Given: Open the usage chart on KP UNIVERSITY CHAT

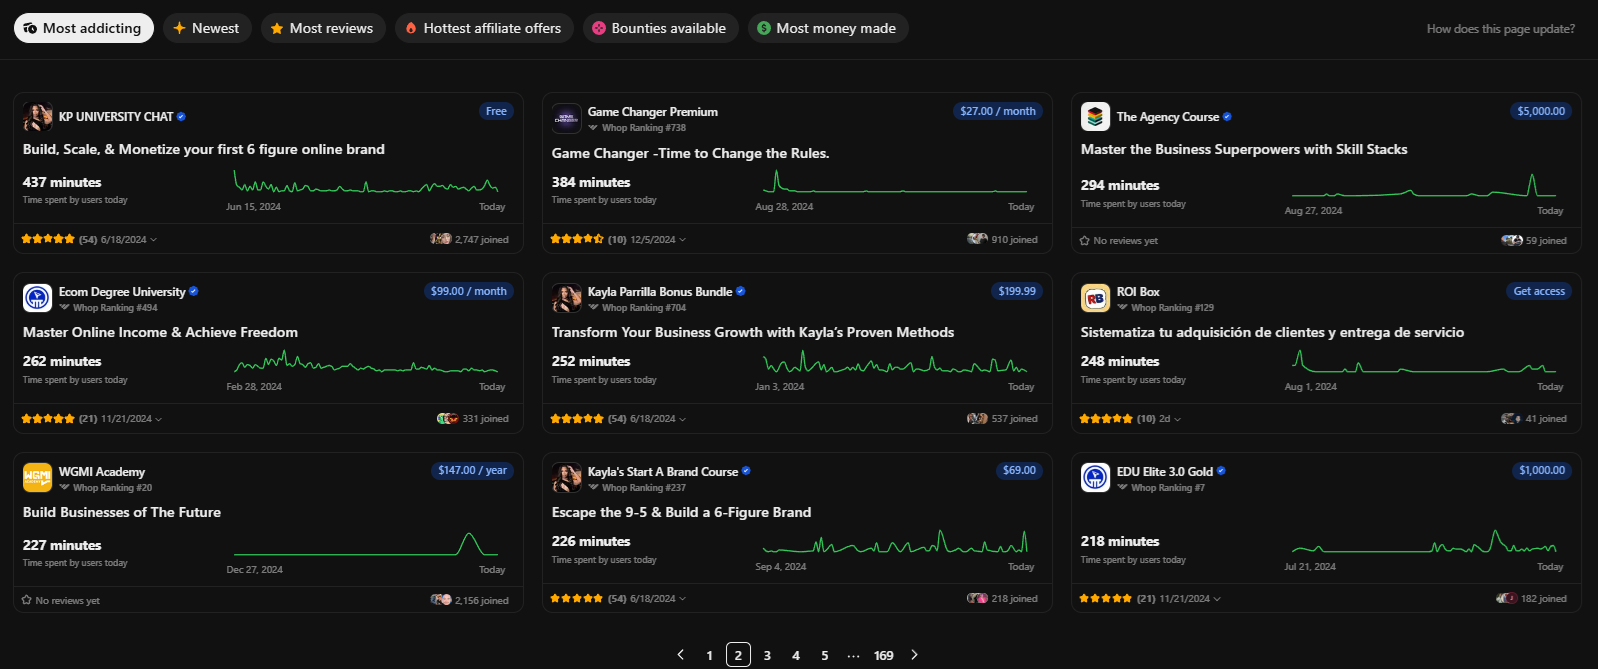Looking at the screenshot, I should click(366, 183).
